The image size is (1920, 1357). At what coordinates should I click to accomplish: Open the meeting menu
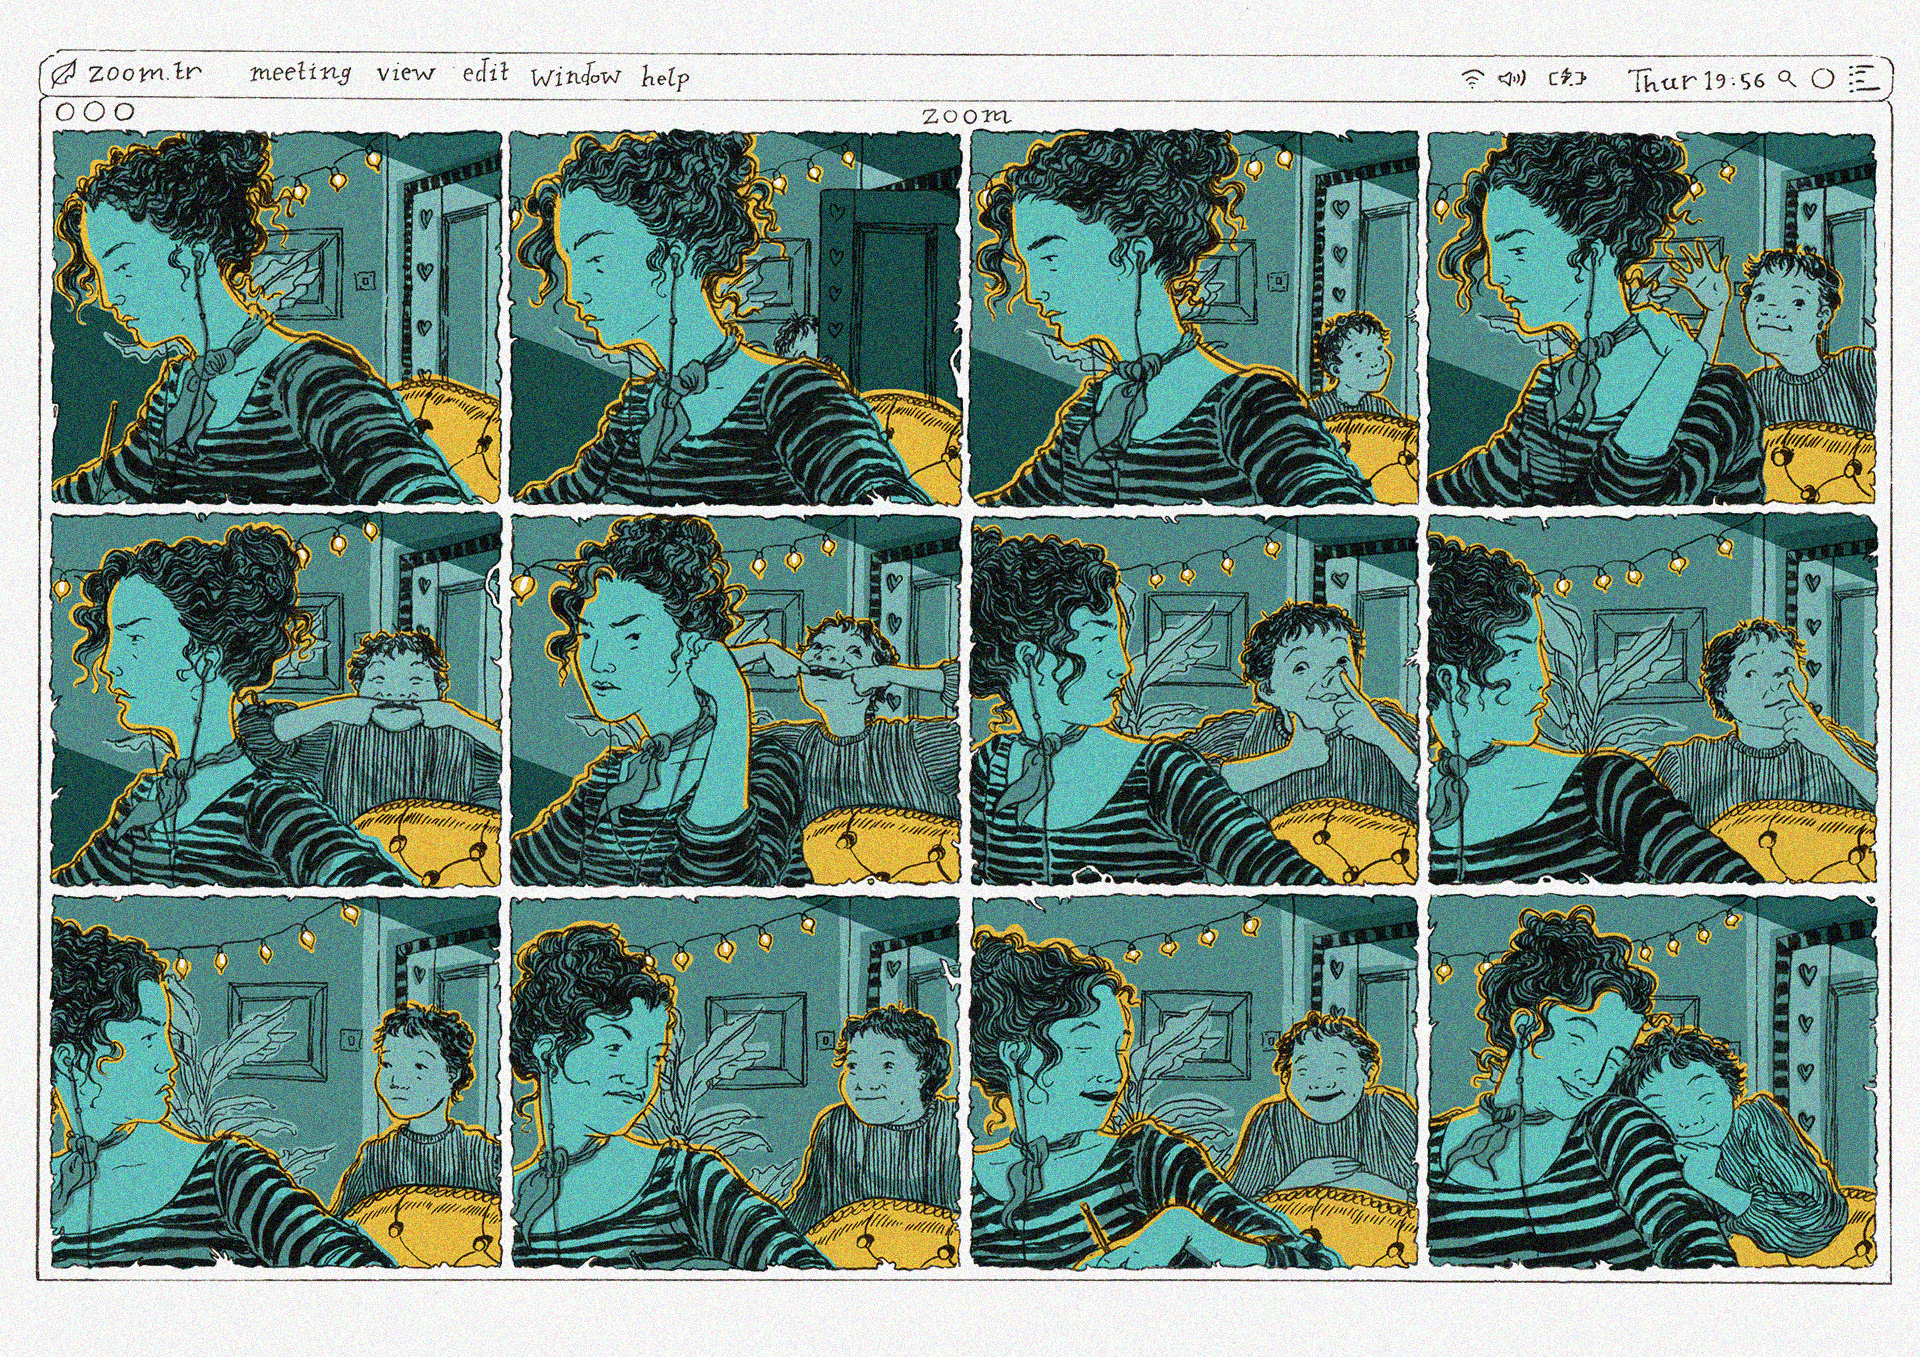(x=300, y=73)
